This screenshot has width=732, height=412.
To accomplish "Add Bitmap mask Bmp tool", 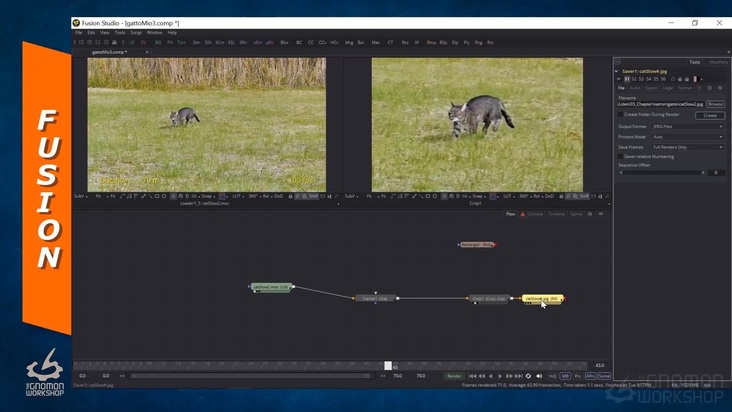I will click(431, 42).
